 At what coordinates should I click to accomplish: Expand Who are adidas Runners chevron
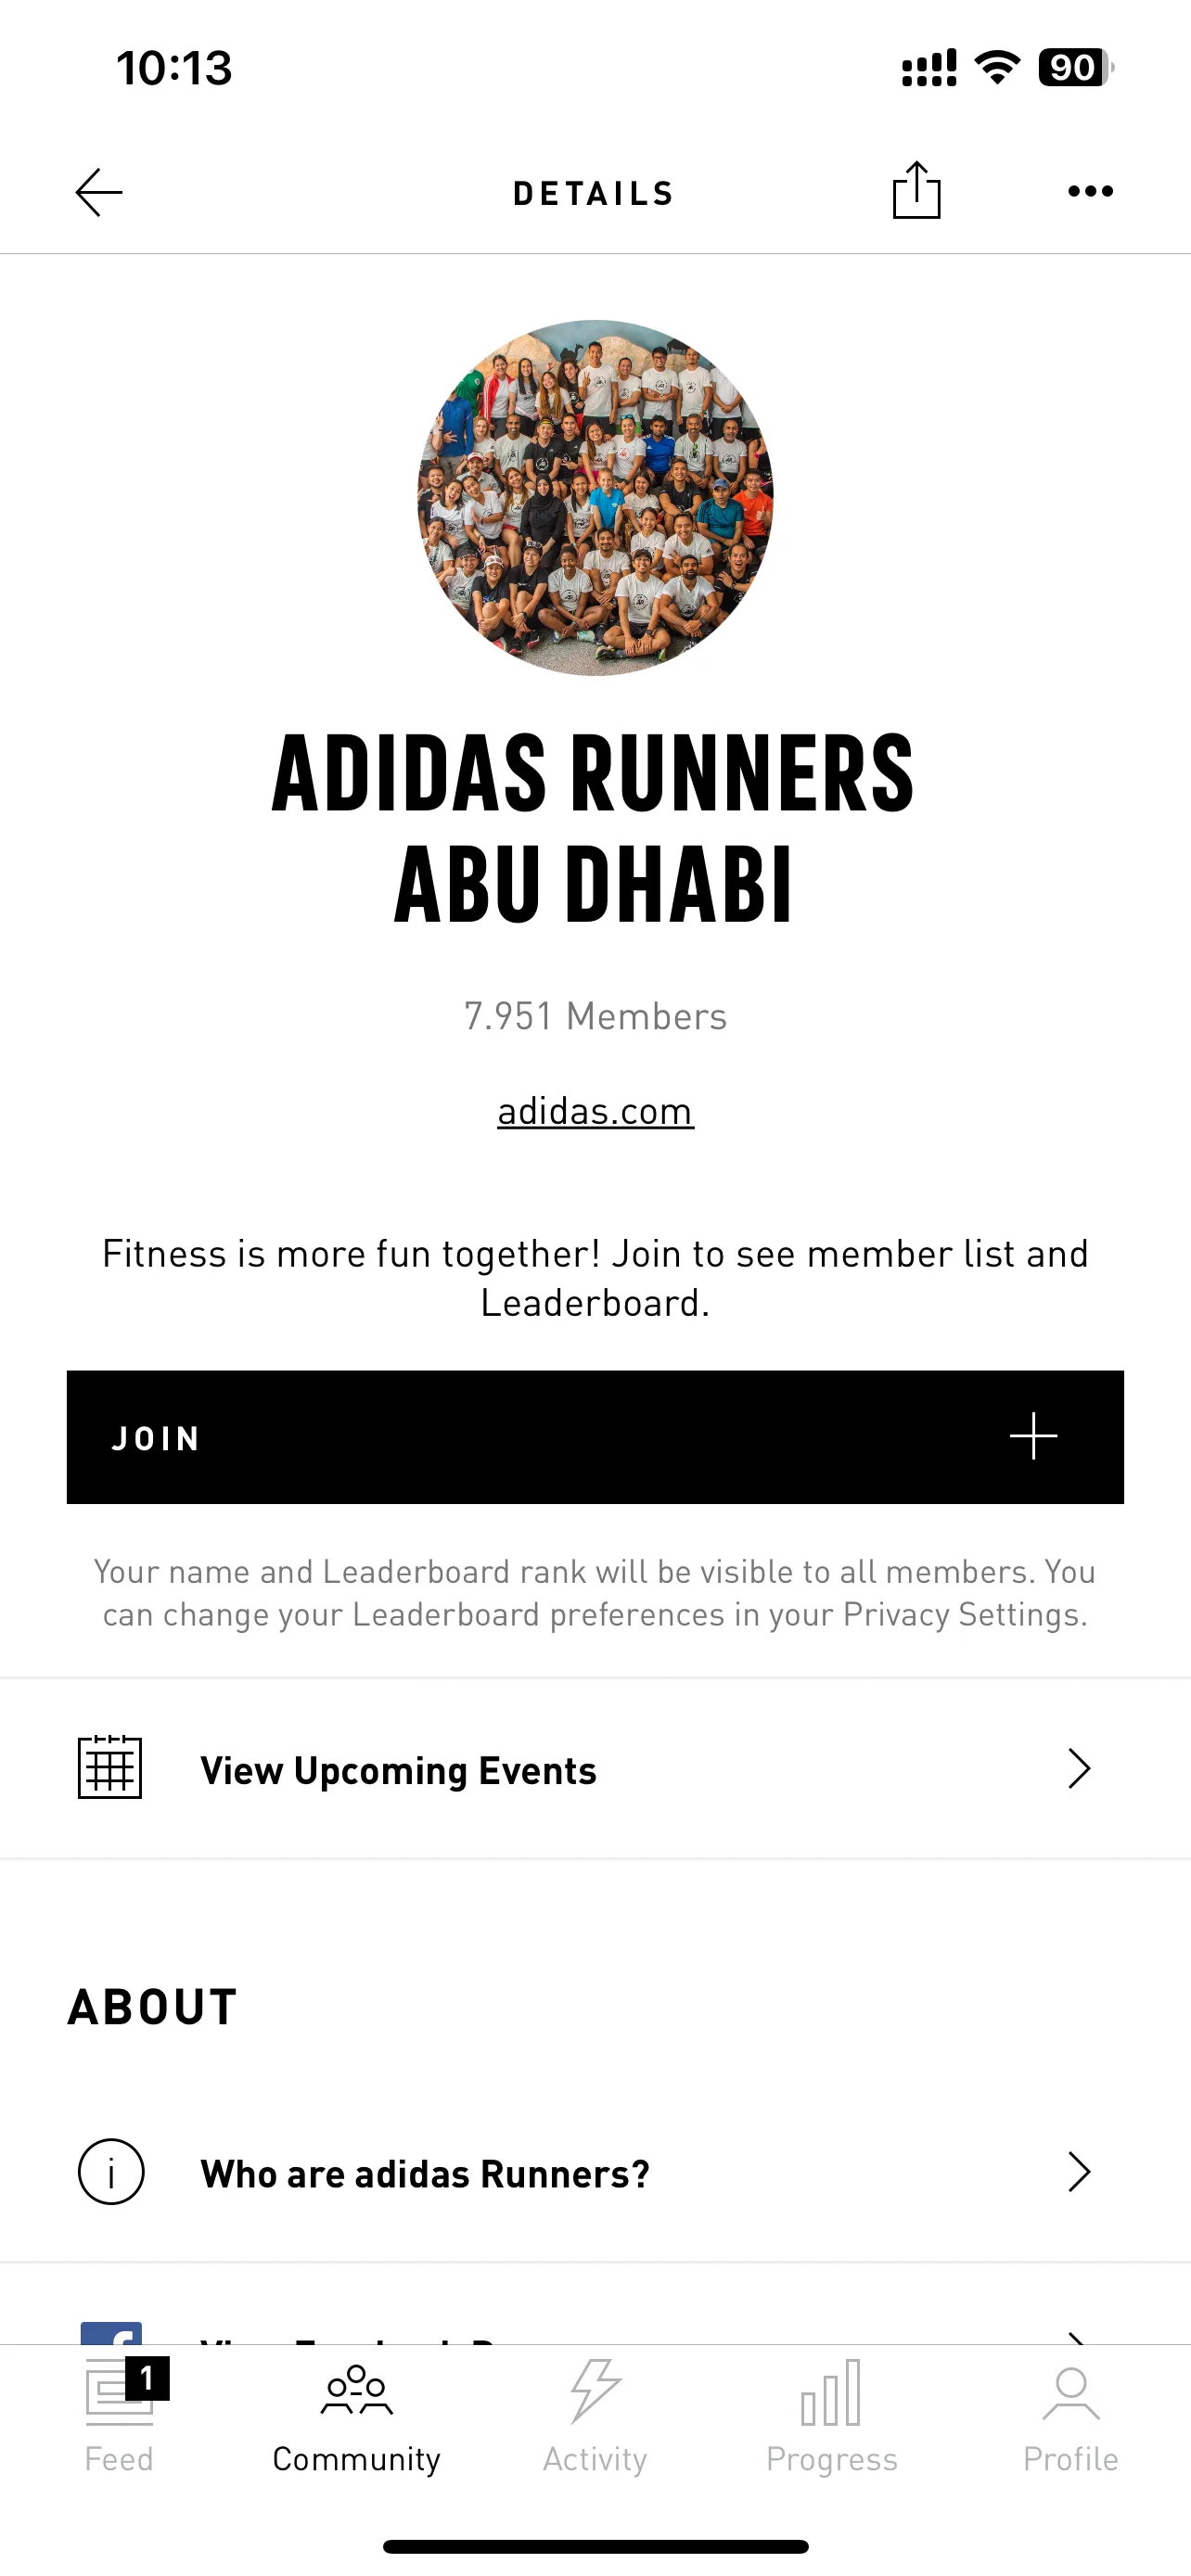1078,2172
